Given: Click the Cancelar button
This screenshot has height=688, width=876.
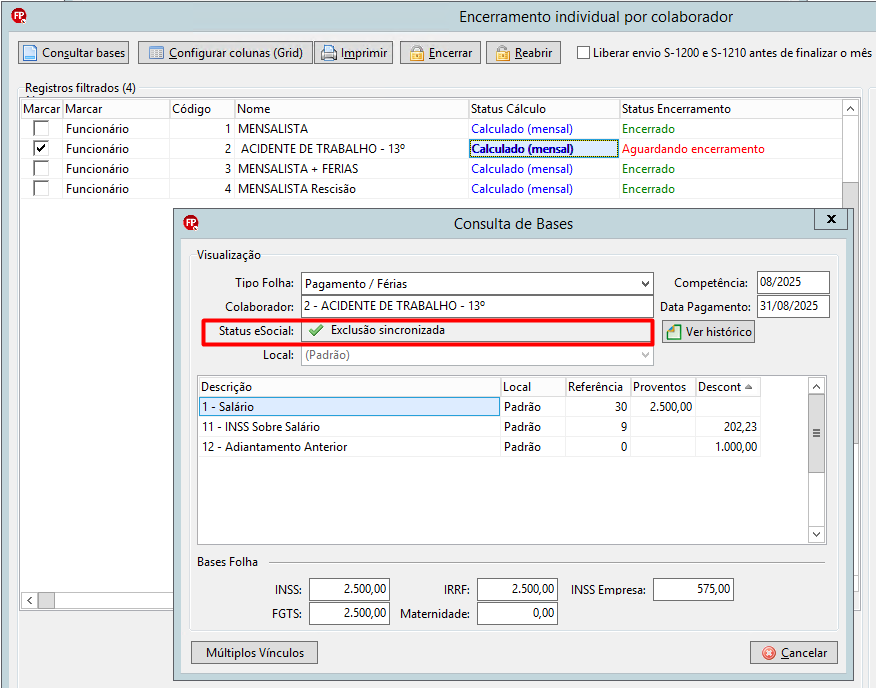Looking at the screenshot, I should 794,653.
